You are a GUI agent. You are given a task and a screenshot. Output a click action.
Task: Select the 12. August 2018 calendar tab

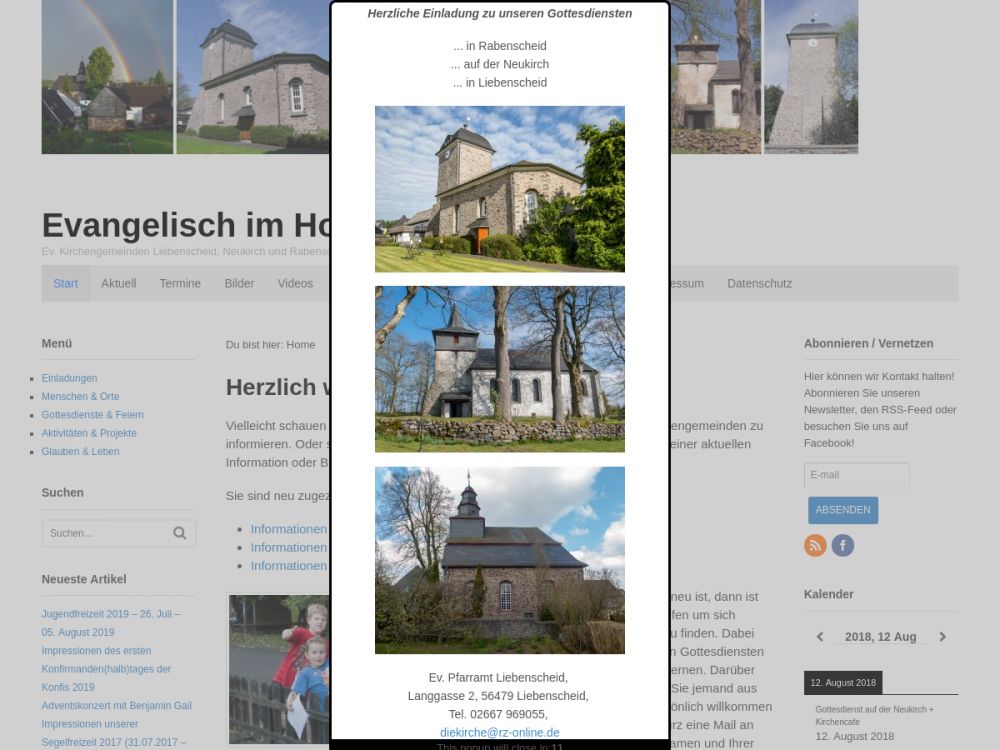pyautogui.click(x=842, y=683)
